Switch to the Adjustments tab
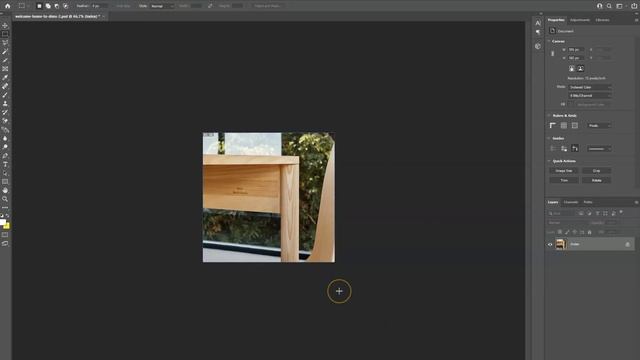This screenshot has height=360, width=640. click(x=580, y=20)
